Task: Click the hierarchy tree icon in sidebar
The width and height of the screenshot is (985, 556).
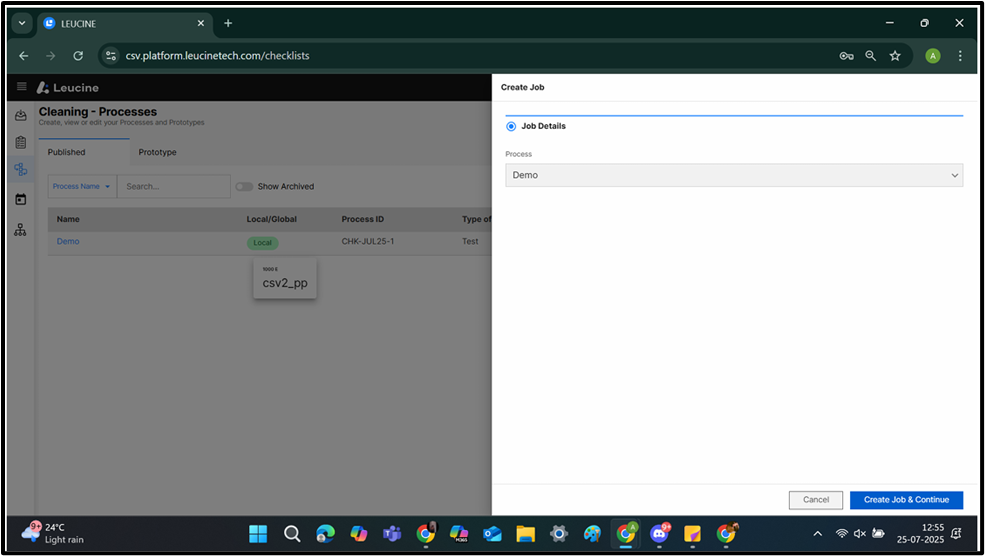Action: [x=21, y=230]
